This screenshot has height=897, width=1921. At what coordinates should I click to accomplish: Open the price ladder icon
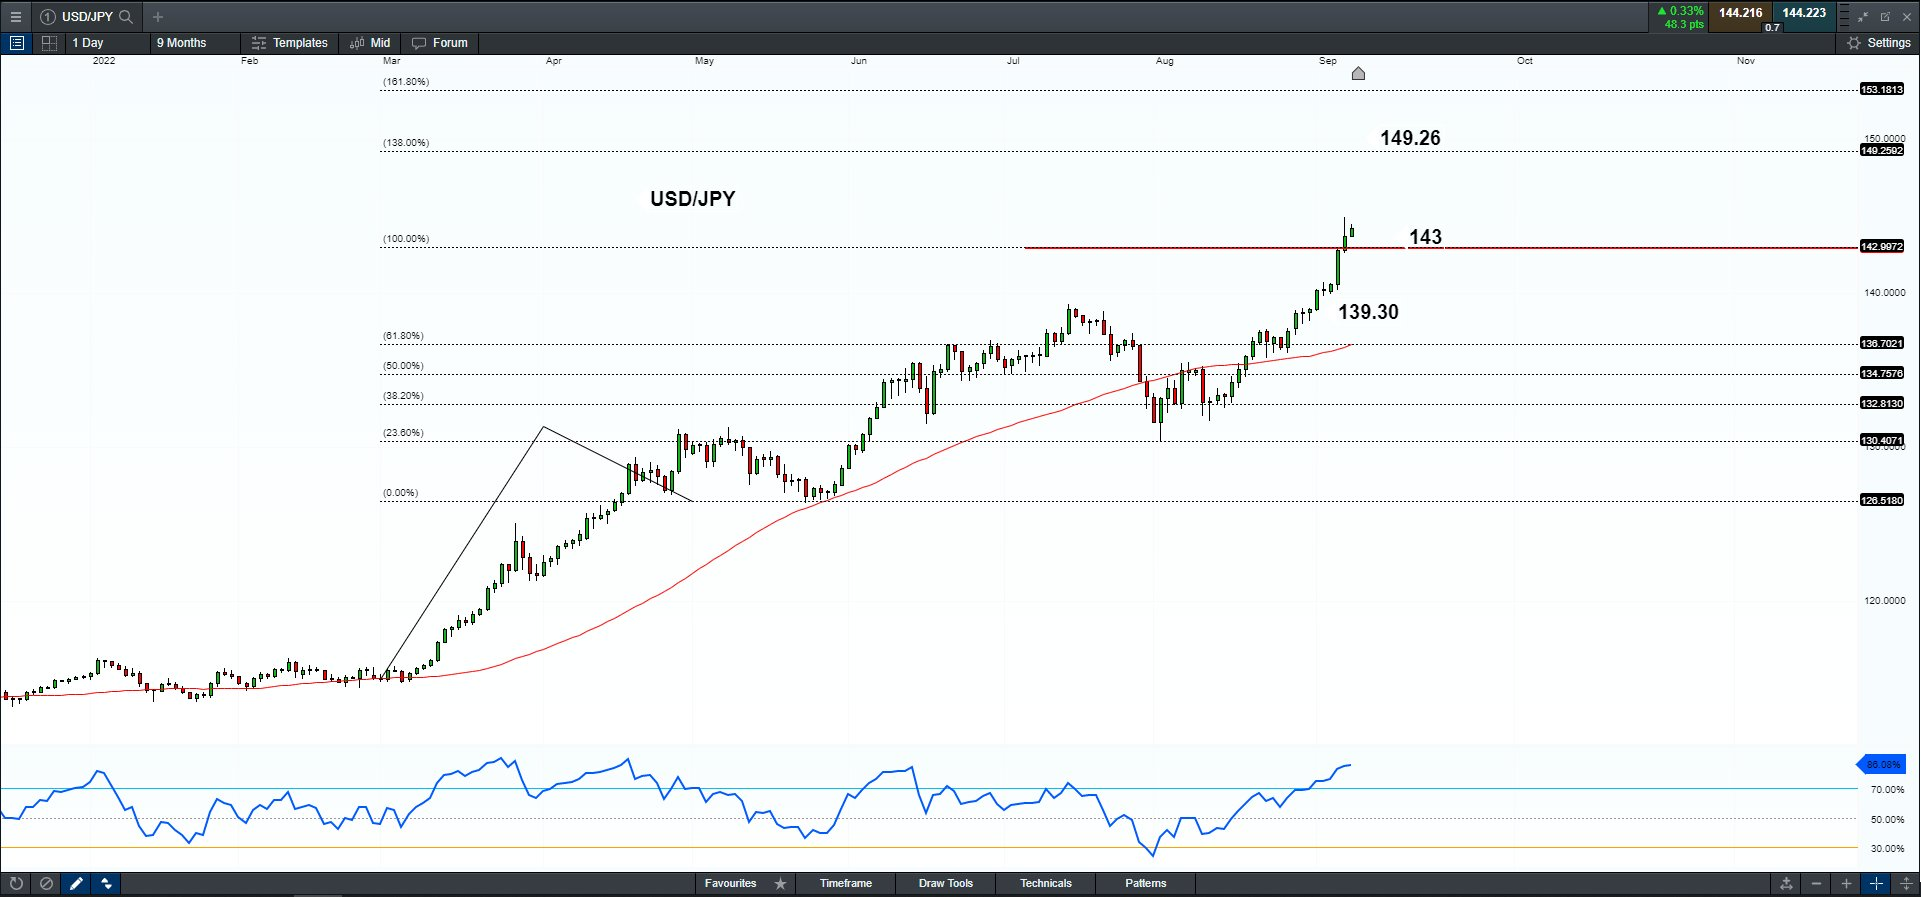point(1844,16)
